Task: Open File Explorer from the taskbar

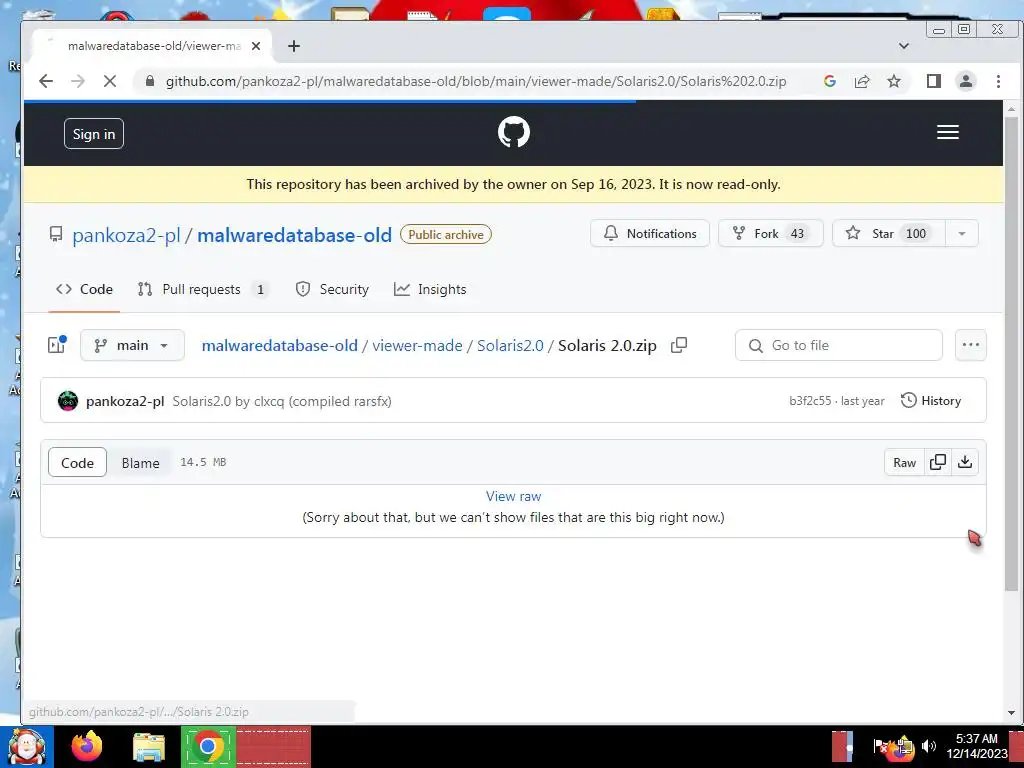Action: (x=149, y=747)
